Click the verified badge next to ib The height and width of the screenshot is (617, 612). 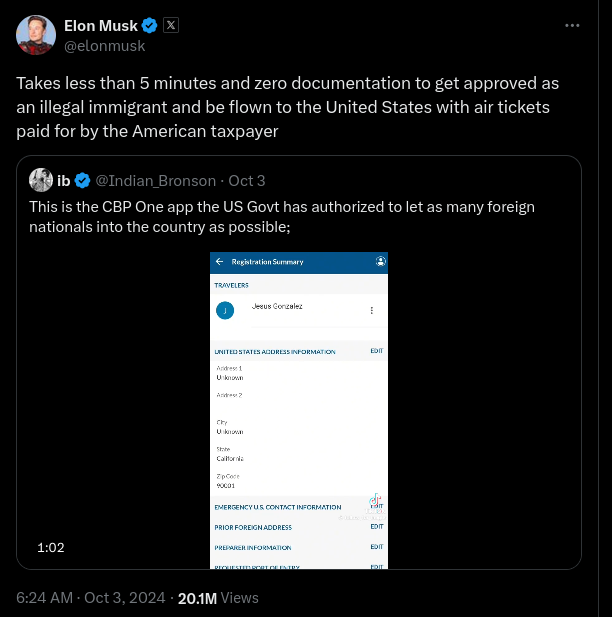(83, 180)
